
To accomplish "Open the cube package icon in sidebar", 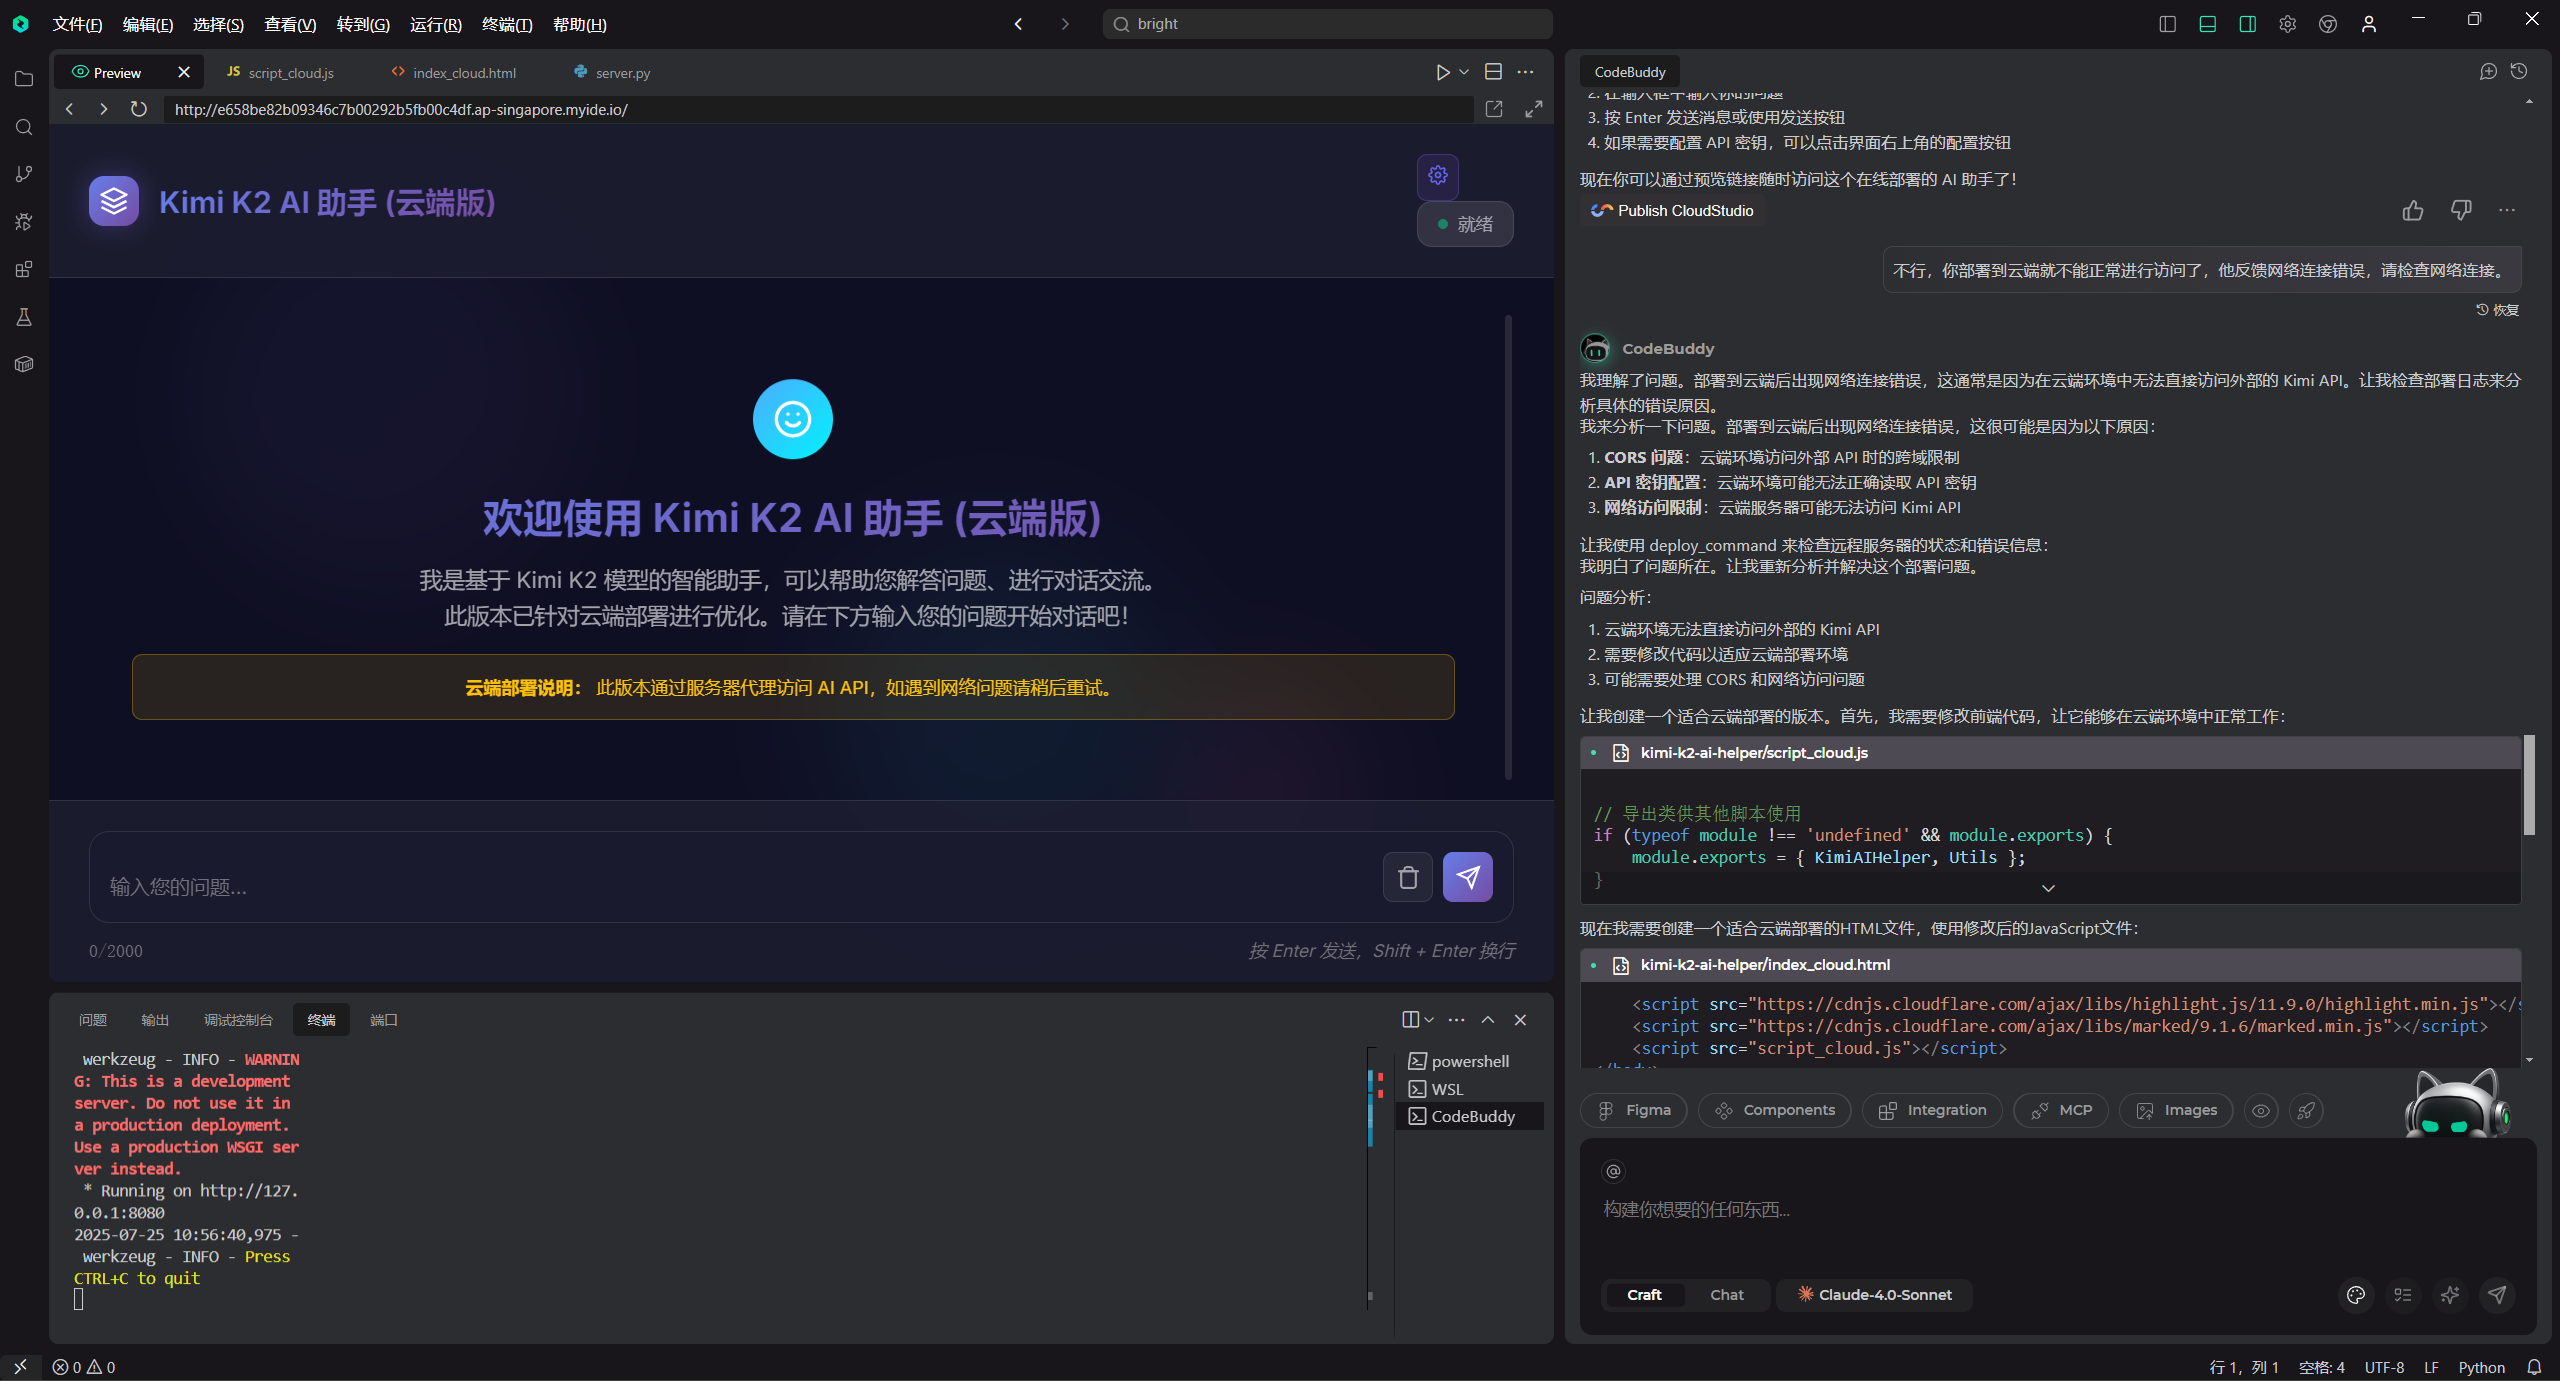I will pyautogui.click(x=24, y=364).
